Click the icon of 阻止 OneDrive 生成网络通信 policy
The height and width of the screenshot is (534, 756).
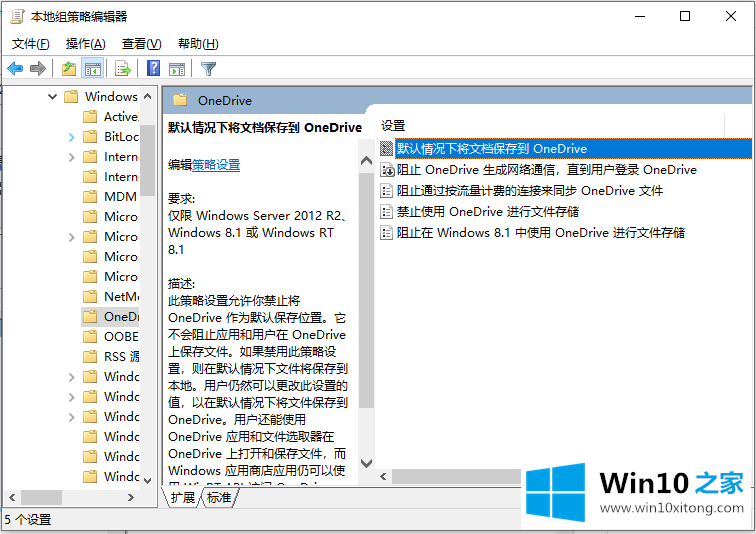(387, 170)
